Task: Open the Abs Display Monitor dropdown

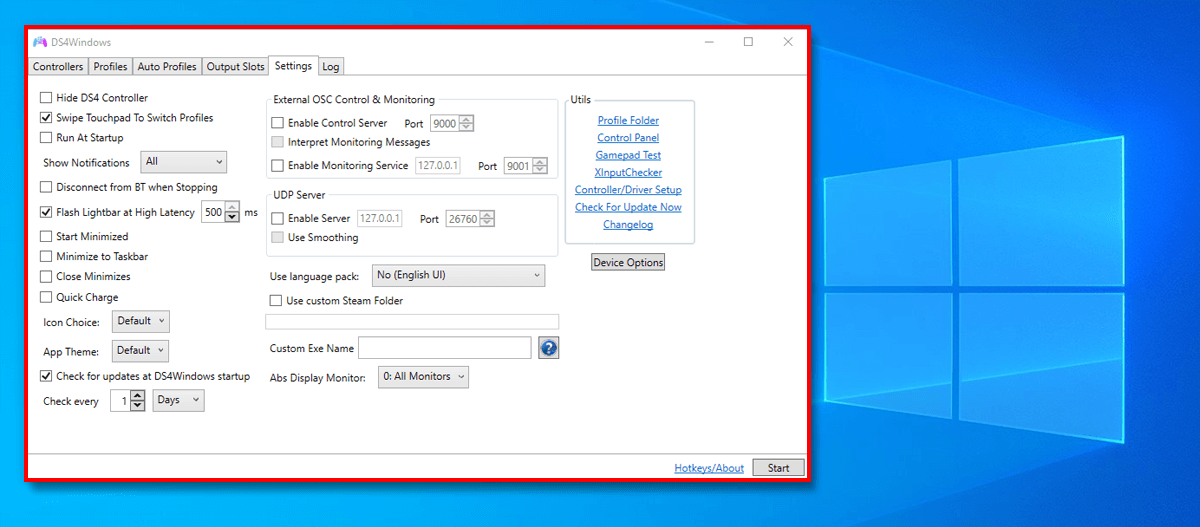Action: (x=422, y=377)
